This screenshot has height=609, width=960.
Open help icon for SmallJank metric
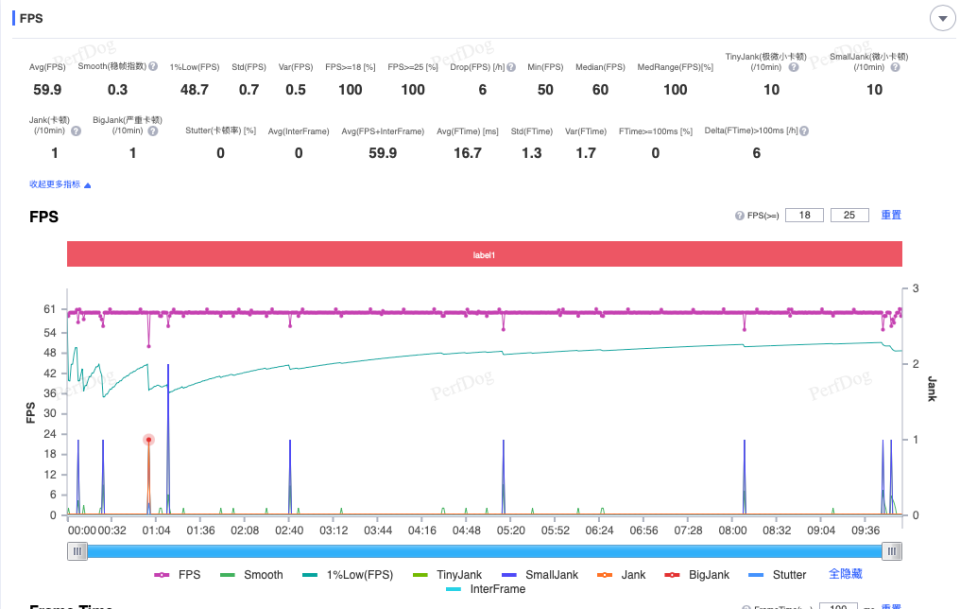895,67
